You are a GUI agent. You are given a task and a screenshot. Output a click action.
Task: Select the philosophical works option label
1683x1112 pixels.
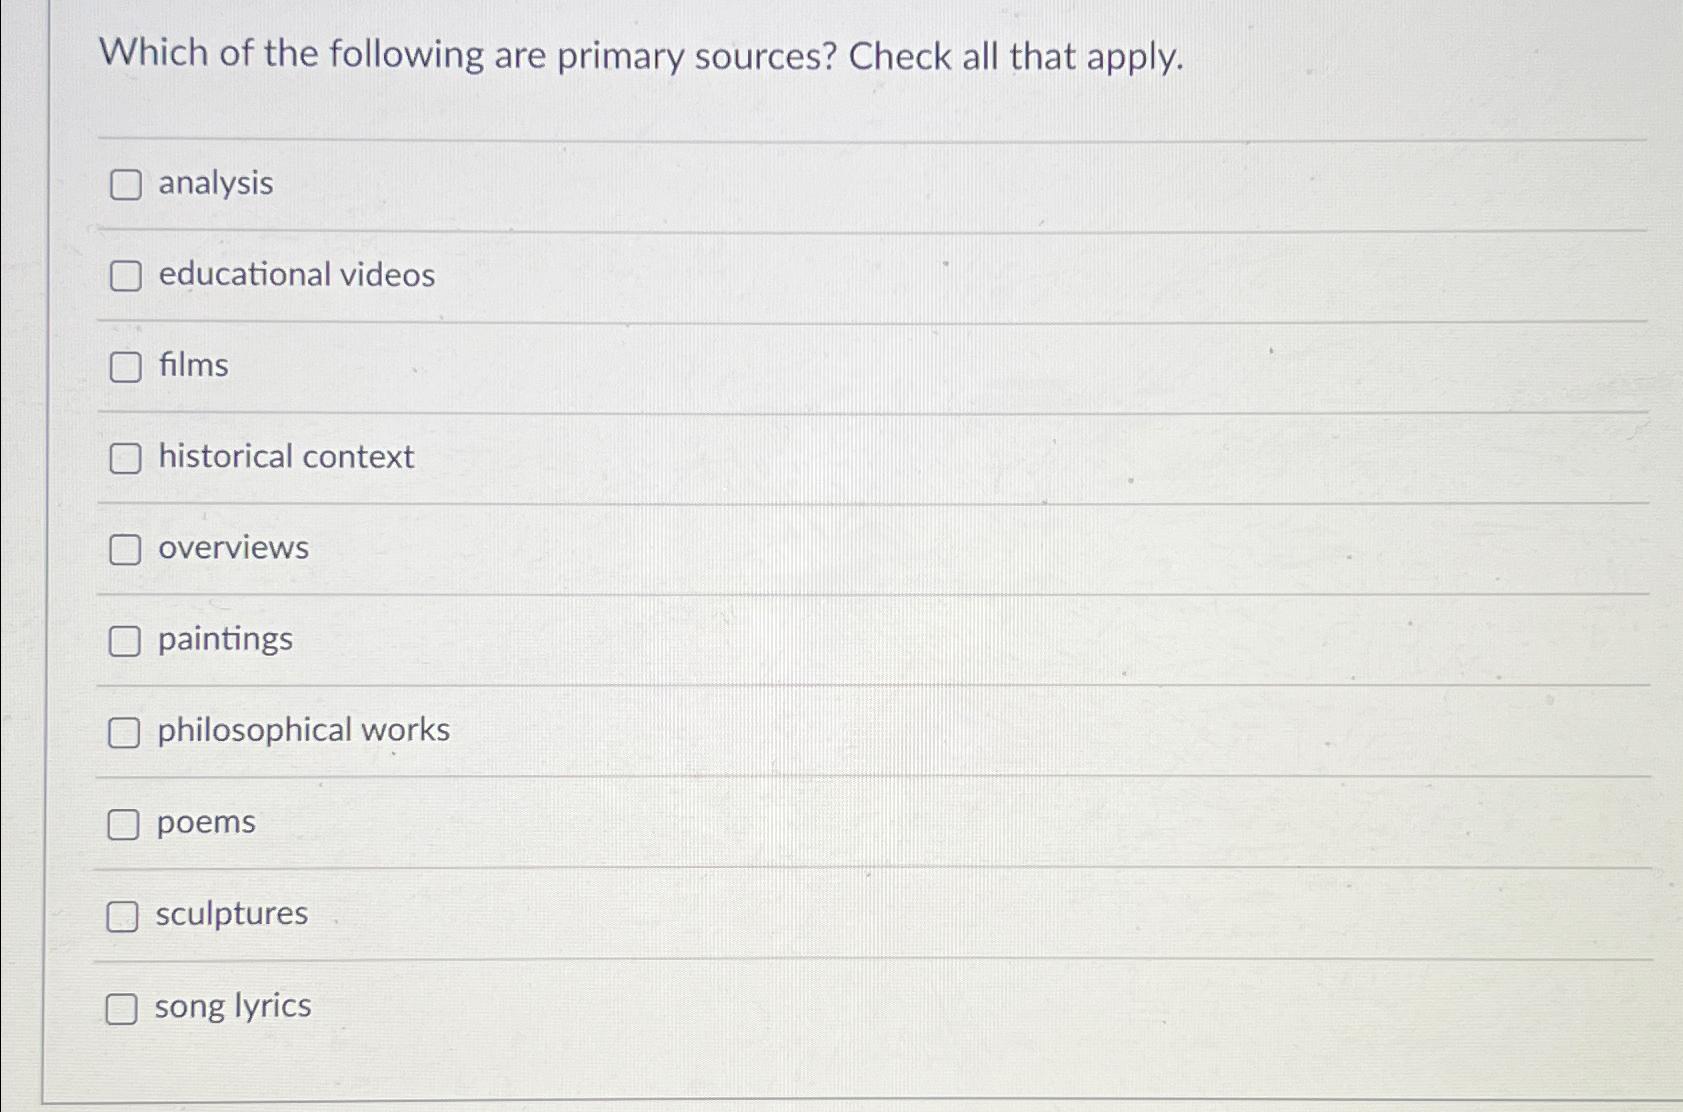click(302, 731)
